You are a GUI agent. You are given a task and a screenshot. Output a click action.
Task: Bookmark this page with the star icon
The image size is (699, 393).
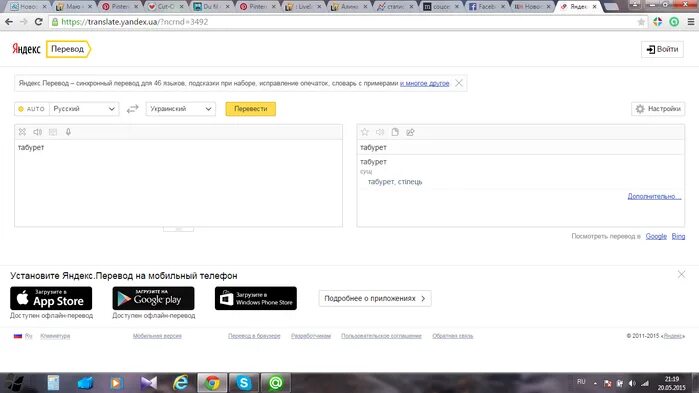click(641, 22)
